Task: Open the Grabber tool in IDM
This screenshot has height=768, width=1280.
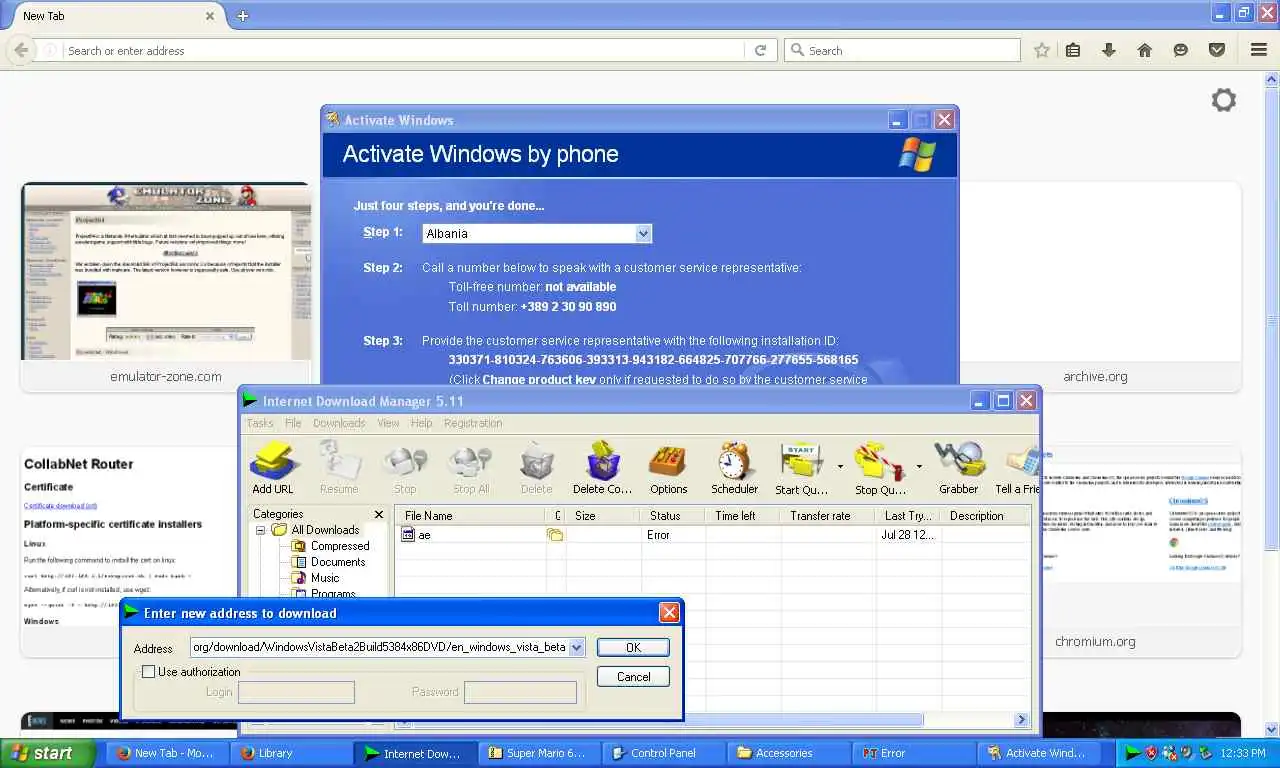Action: point(959,468)
